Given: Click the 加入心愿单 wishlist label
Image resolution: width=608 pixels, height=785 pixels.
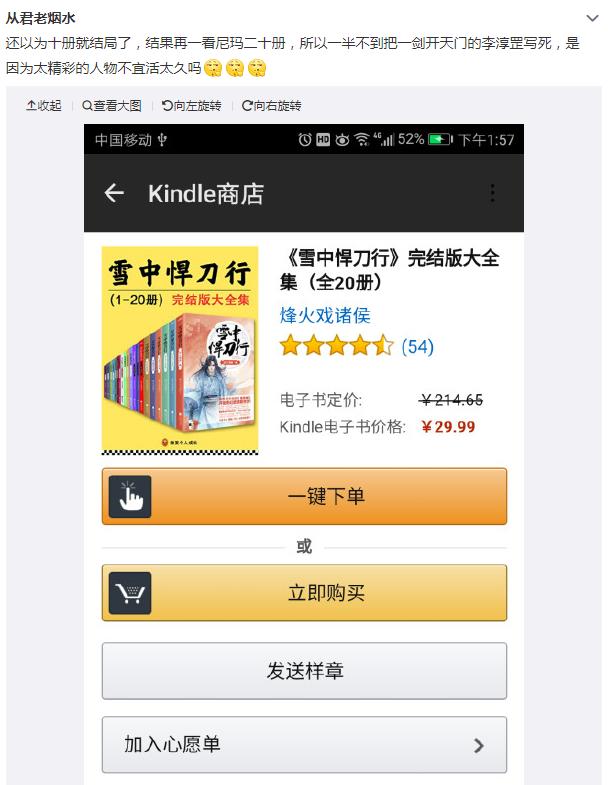Looking at the screenshot, I should tap(172, 744).
